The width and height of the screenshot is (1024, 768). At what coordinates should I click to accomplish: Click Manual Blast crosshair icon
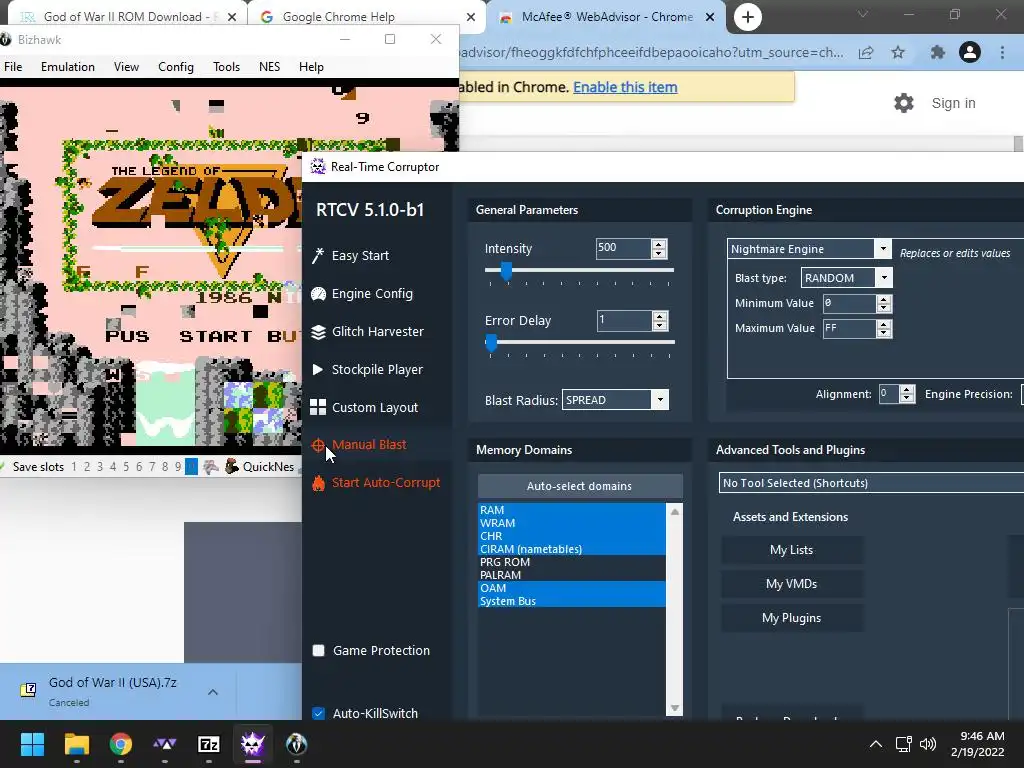coord(318,445)
